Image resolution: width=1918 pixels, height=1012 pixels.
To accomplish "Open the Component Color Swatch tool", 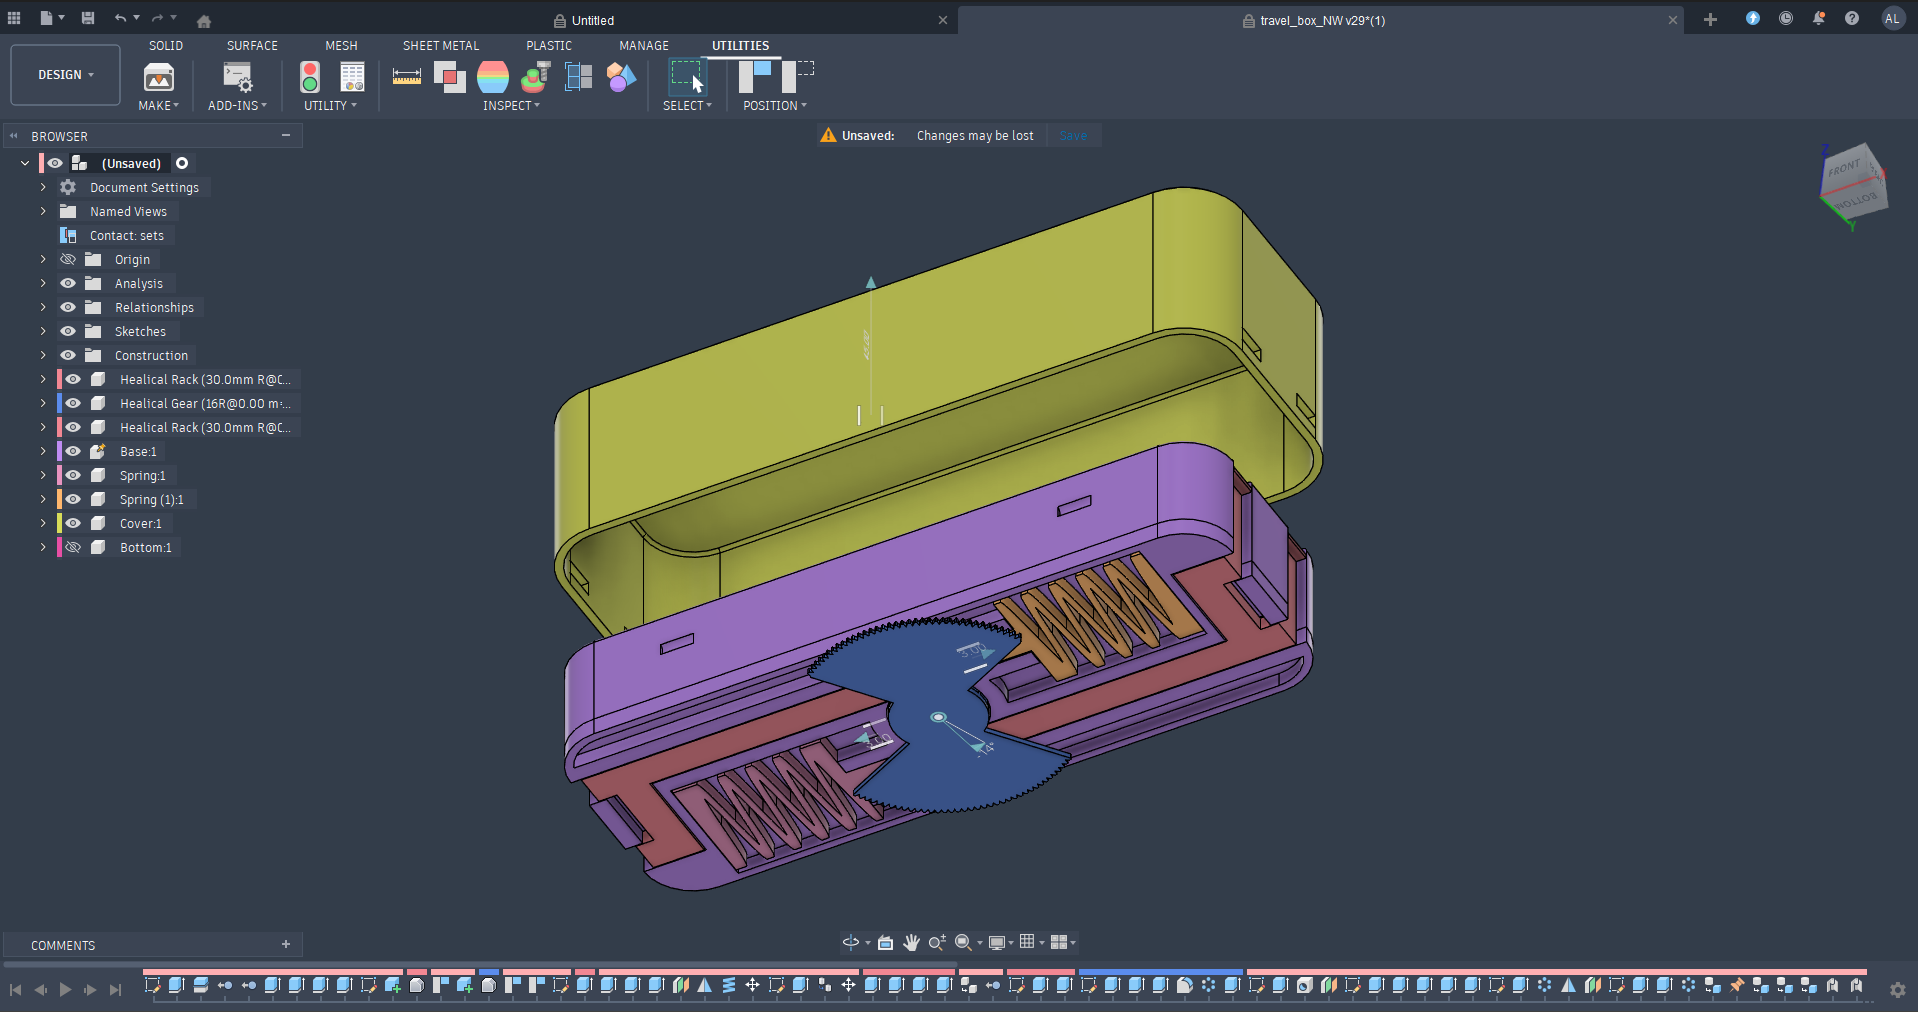I will (621, 77).
